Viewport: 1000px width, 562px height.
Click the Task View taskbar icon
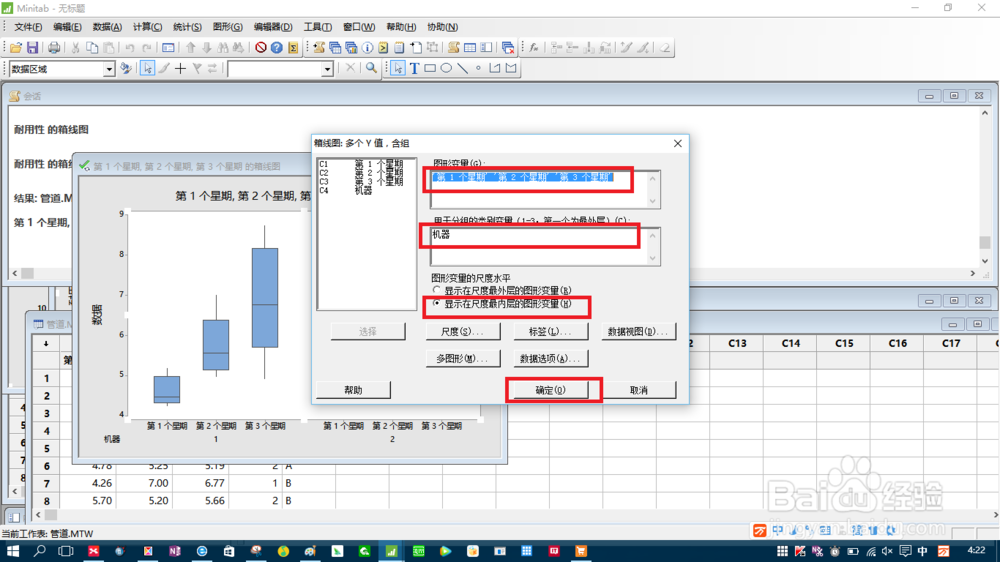pyautogui.click(x=66, y=551)
